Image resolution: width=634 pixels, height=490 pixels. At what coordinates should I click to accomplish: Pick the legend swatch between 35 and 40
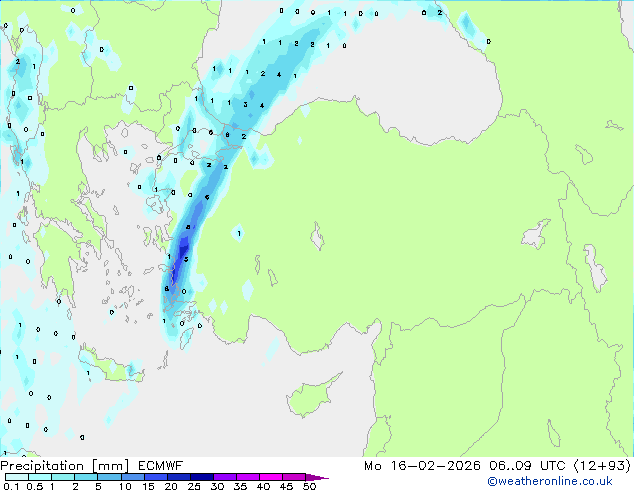[248, 477]
